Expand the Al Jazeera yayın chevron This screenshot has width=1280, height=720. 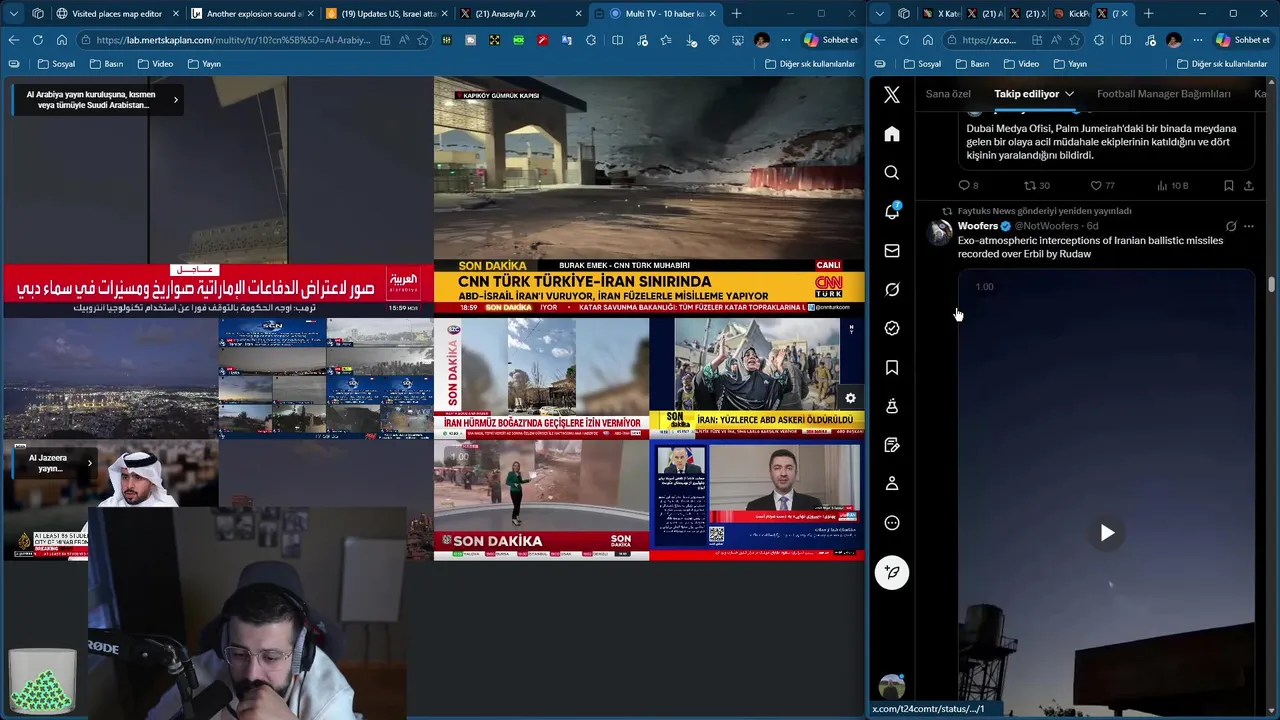(90, 463)
